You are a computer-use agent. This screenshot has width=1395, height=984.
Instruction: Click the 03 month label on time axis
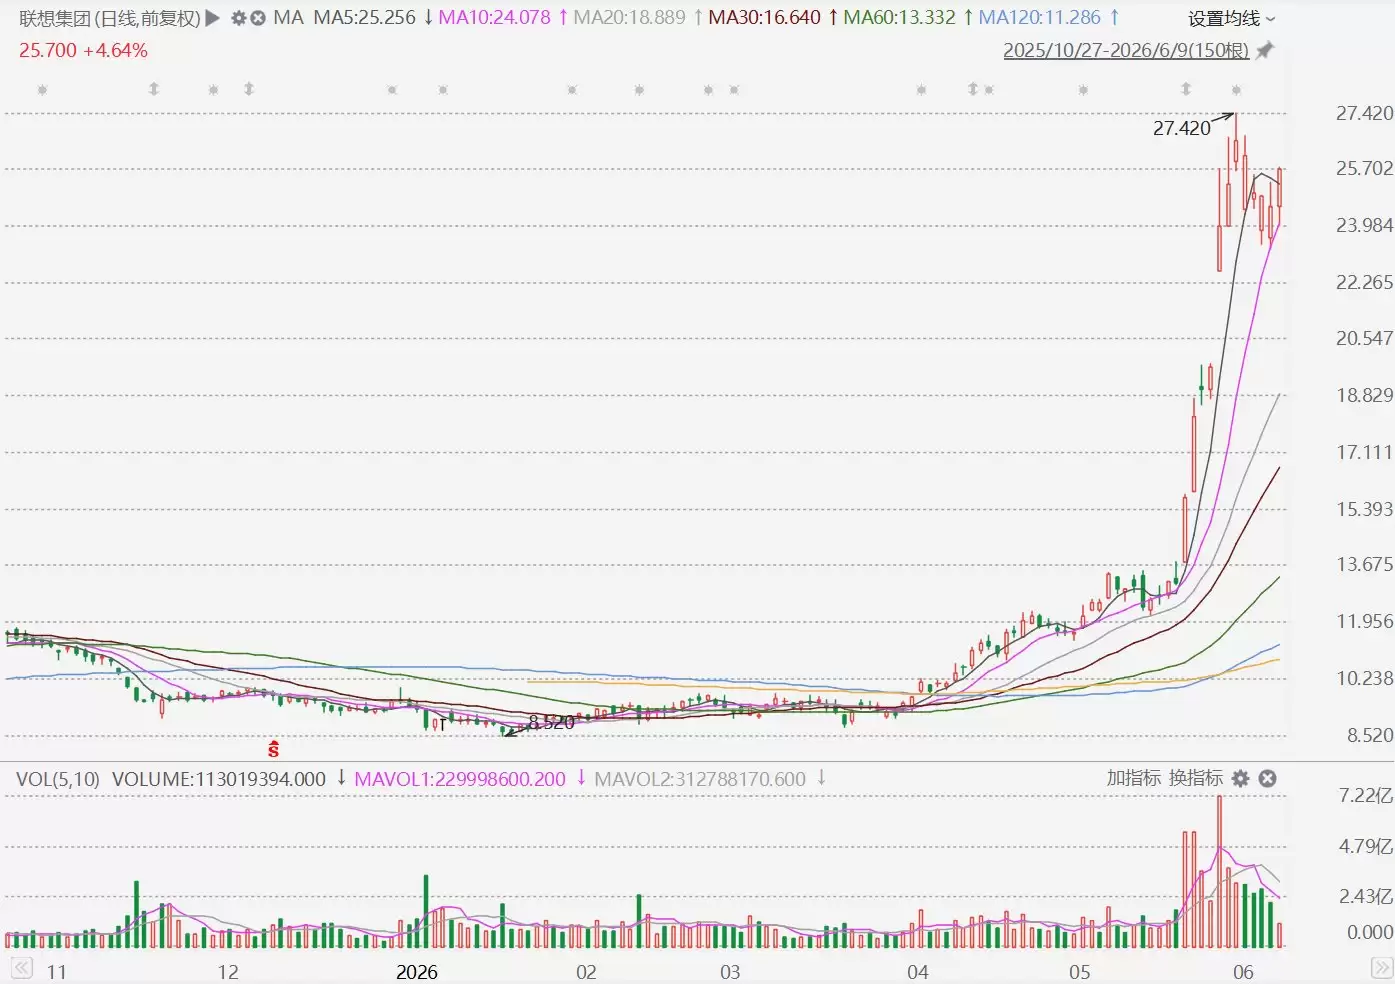[x=730, y=972]
